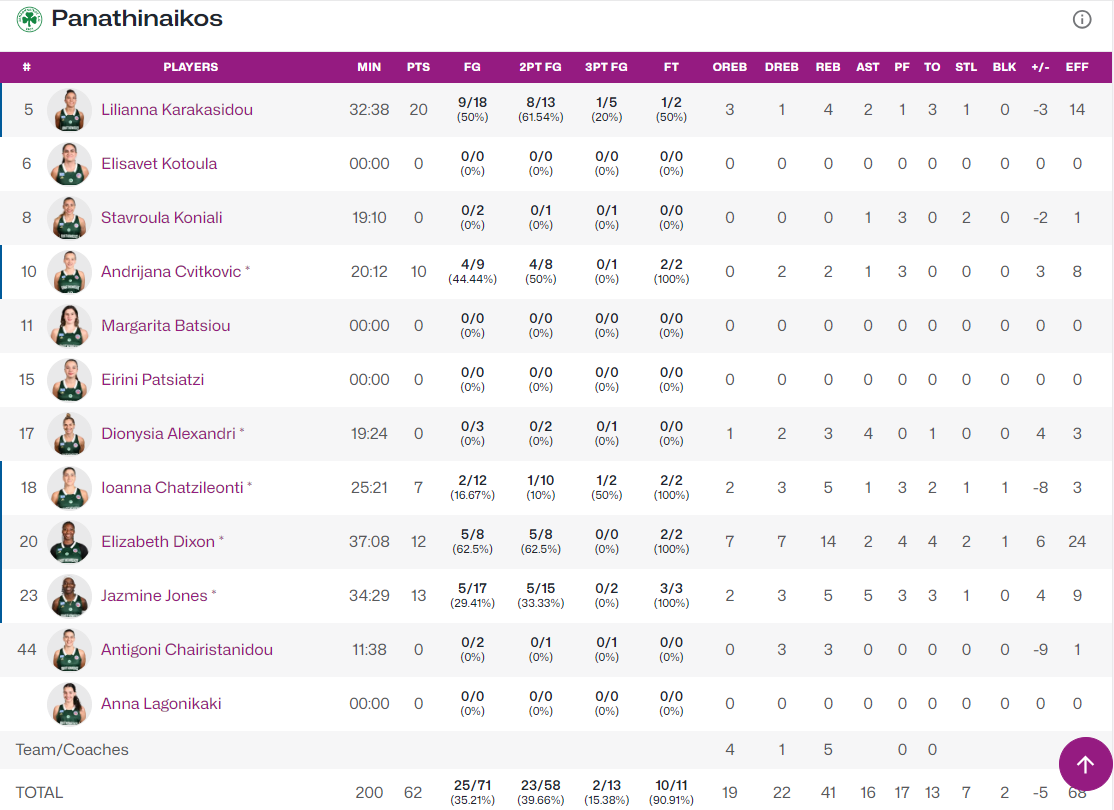Click the Panathinaikos team heading
The height and width of the screenshot is (810, 1114).
(137, 18)
